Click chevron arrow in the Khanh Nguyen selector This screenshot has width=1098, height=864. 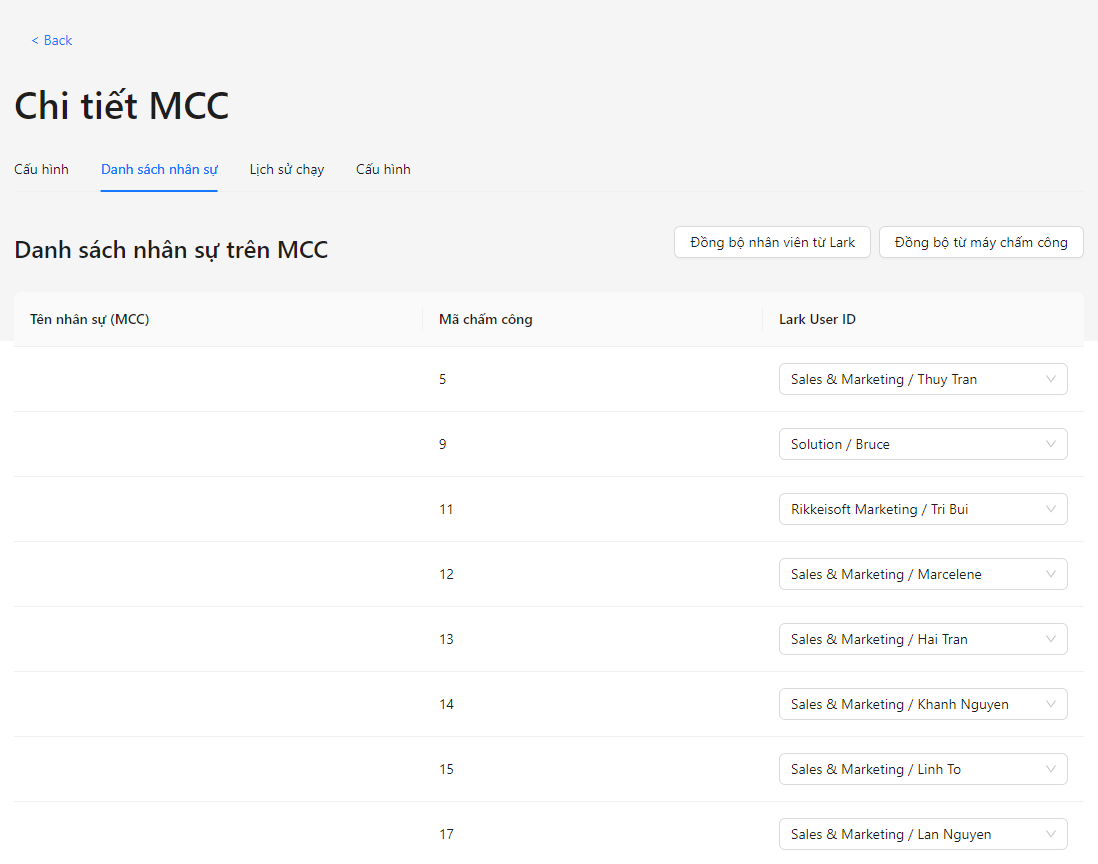[1050, 704]
